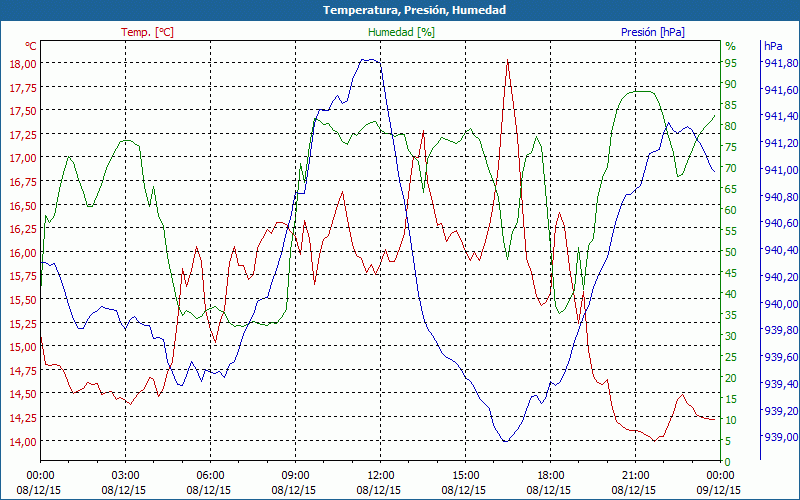Click the 17,00 temperature axis value
The width and height of the screenshot is (800, 500).
[x=23, y=158]
